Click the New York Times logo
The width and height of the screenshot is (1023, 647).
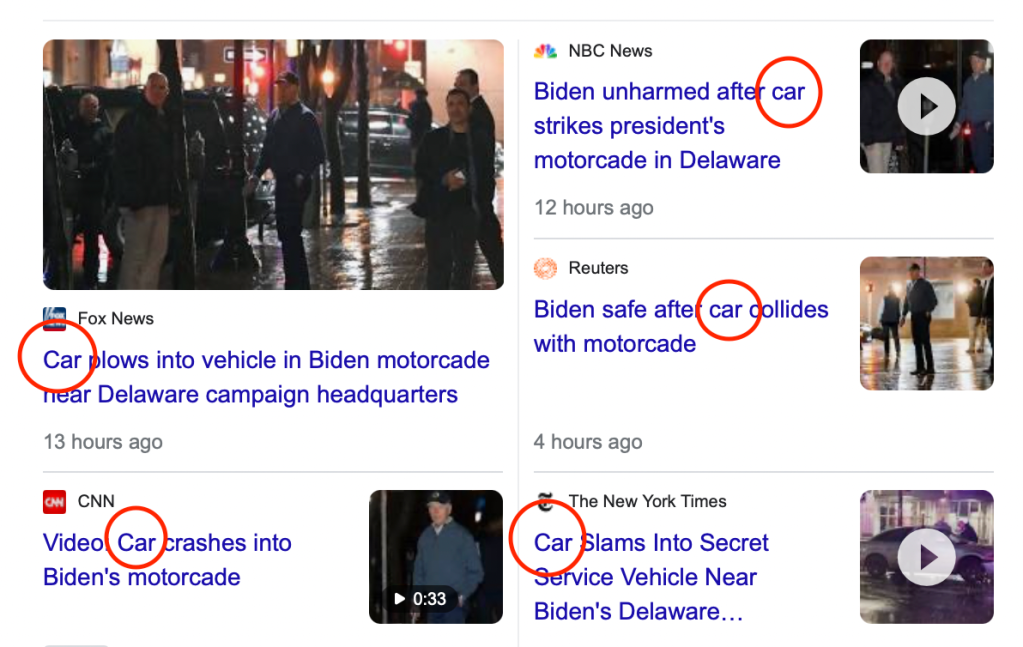click(x=545, y=501)
